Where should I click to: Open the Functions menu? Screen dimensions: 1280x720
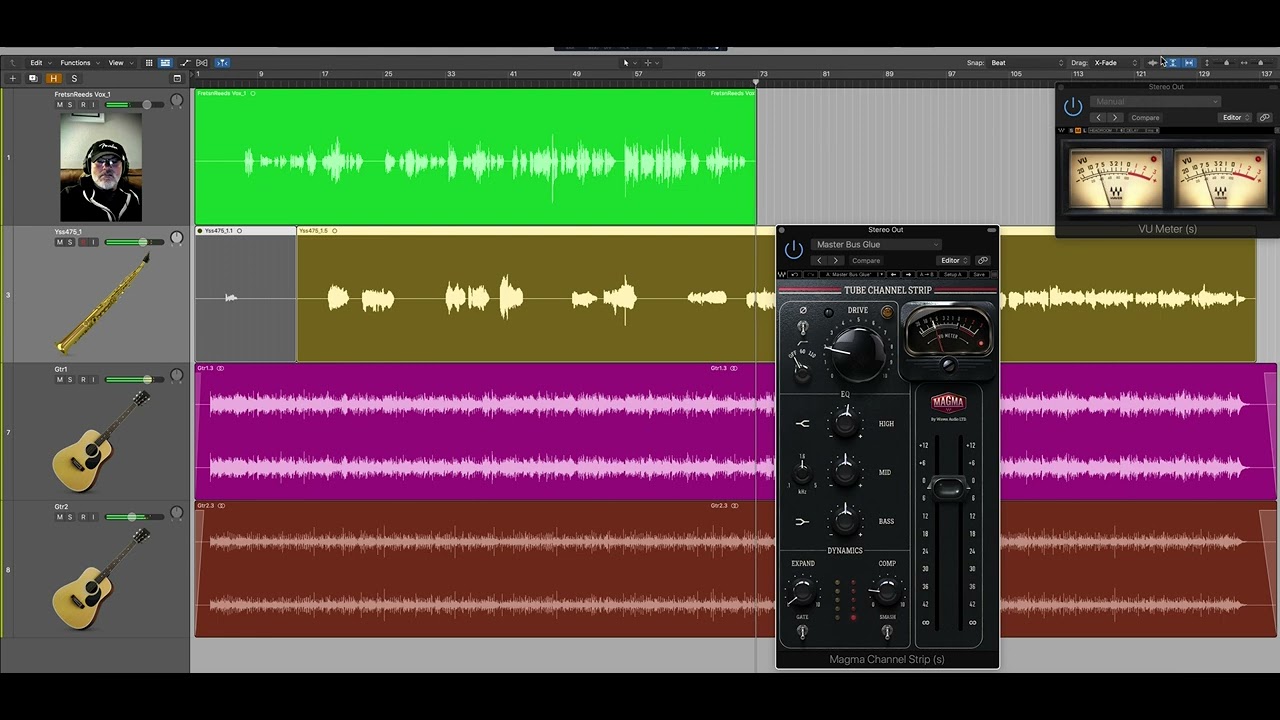[x=78, y=63]
